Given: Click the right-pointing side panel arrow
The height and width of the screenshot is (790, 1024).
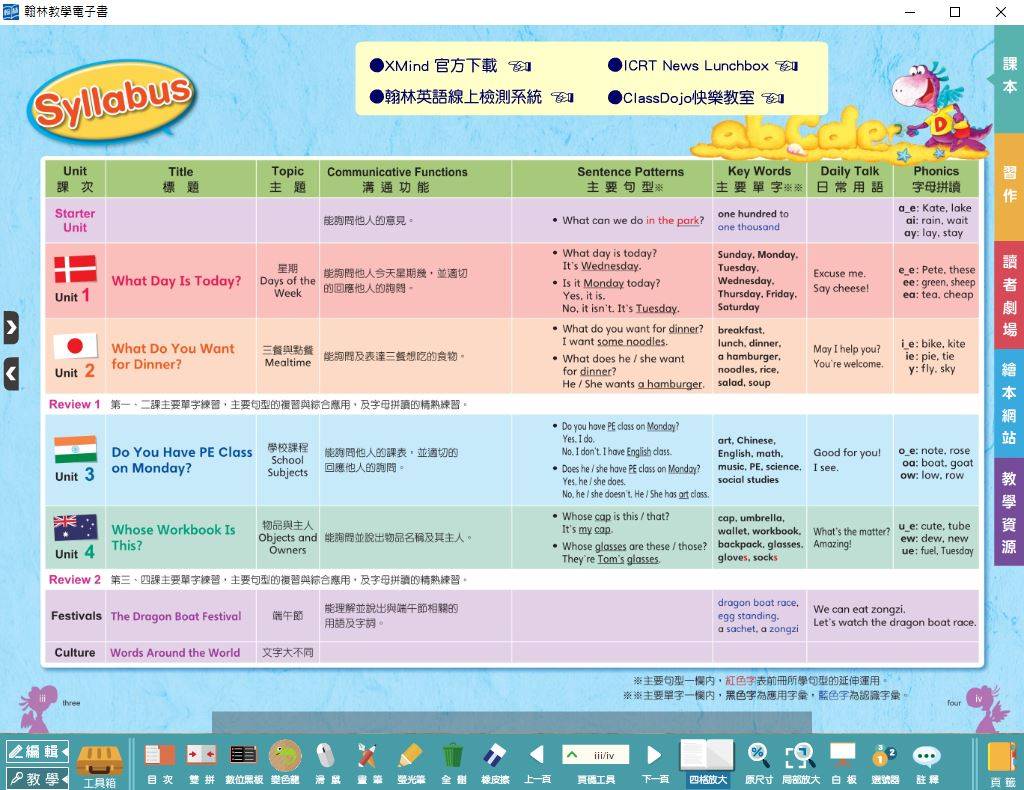Looking at the screenshot, I should pyautogui.click(x=11, y=327).
